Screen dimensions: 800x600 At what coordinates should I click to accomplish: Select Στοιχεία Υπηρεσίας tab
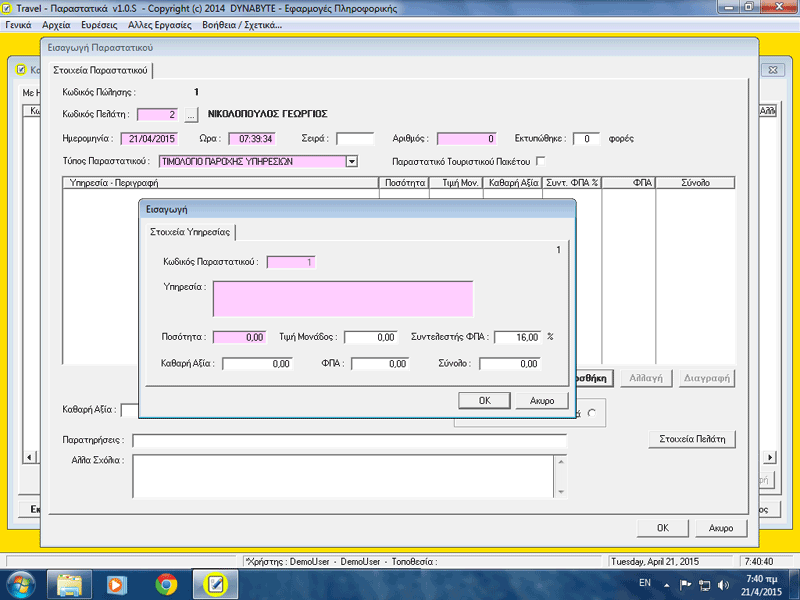click(x=190, y=232)
